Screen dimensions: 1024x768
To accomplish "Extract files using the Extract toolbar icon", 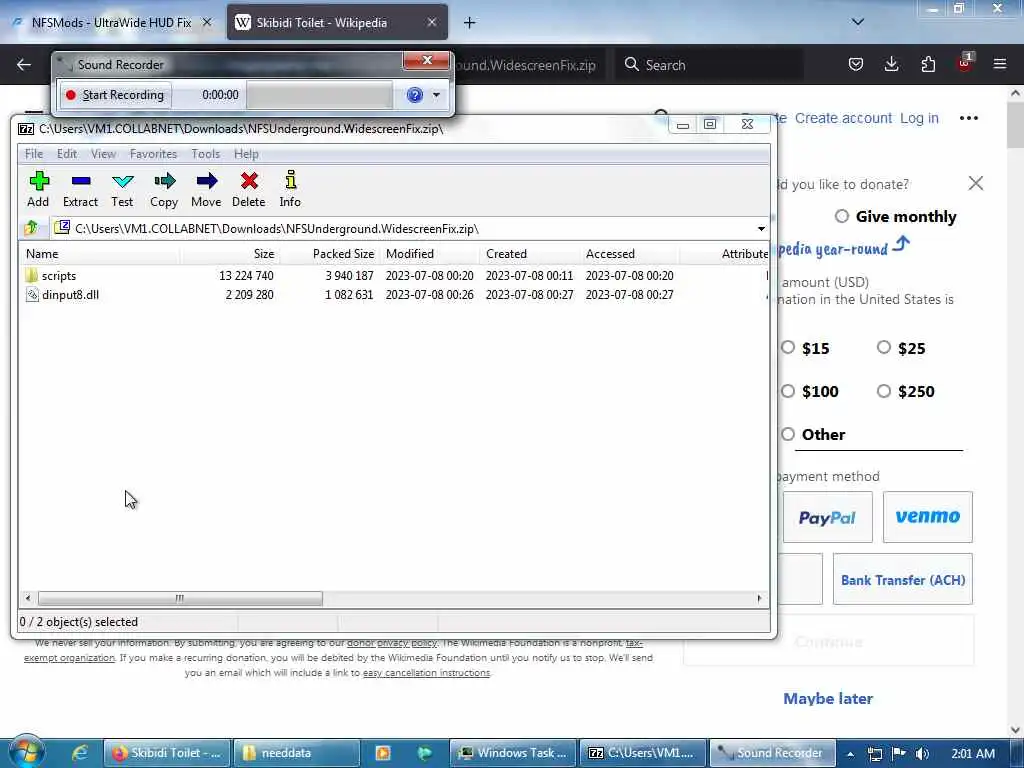I will click(x=80, y=189).
